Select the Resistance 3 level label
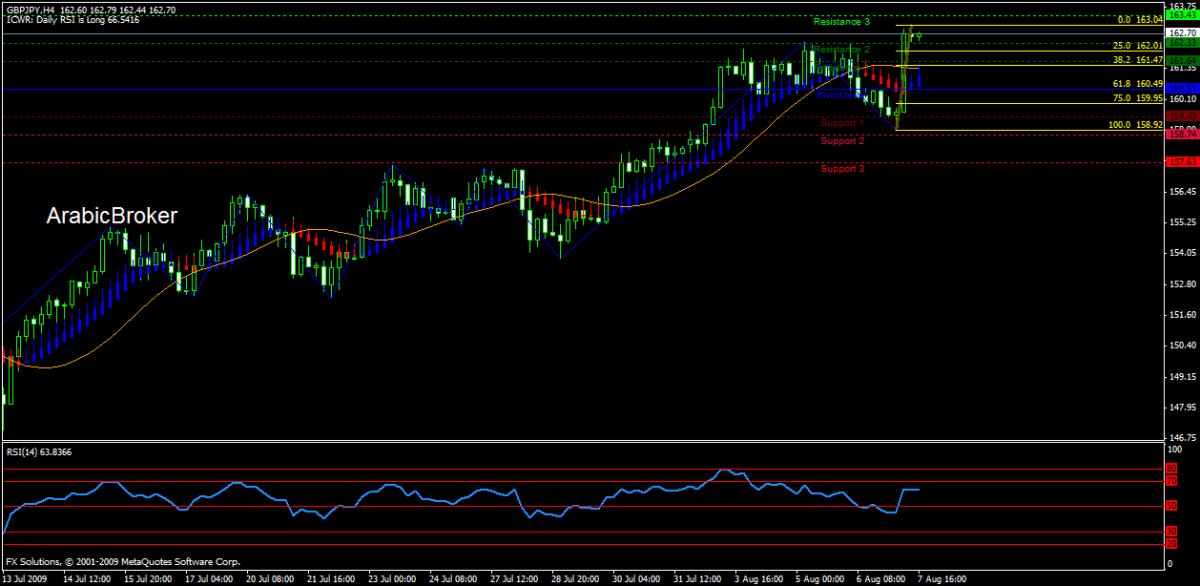 [841, 22]
